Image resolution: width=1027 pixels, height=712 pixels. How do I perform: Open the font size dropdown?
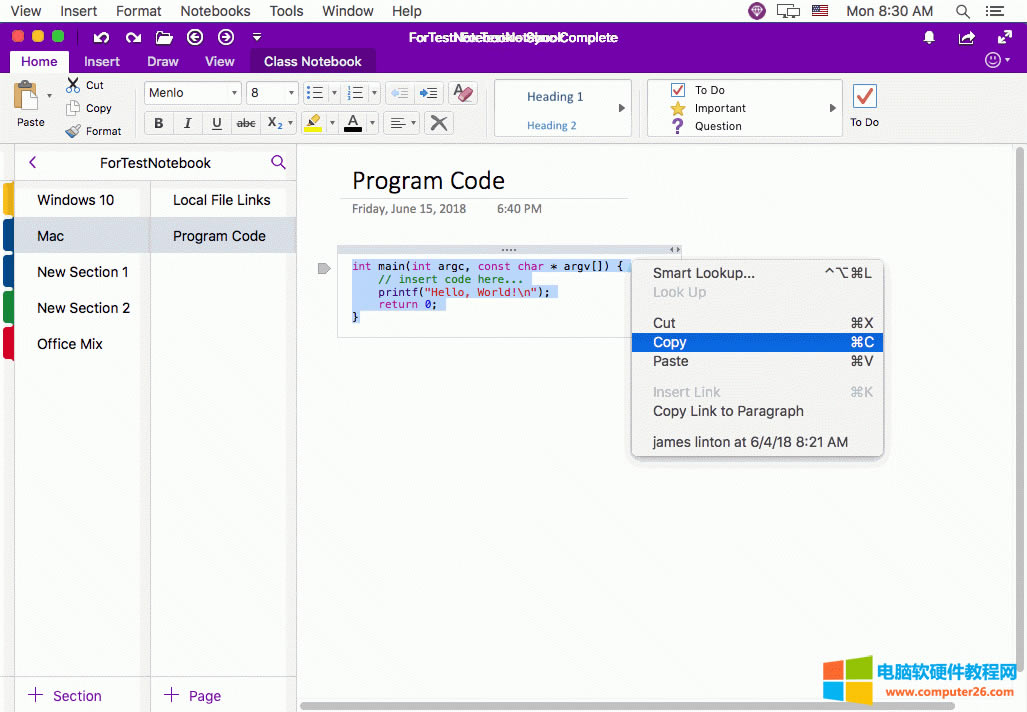(289, 92)
